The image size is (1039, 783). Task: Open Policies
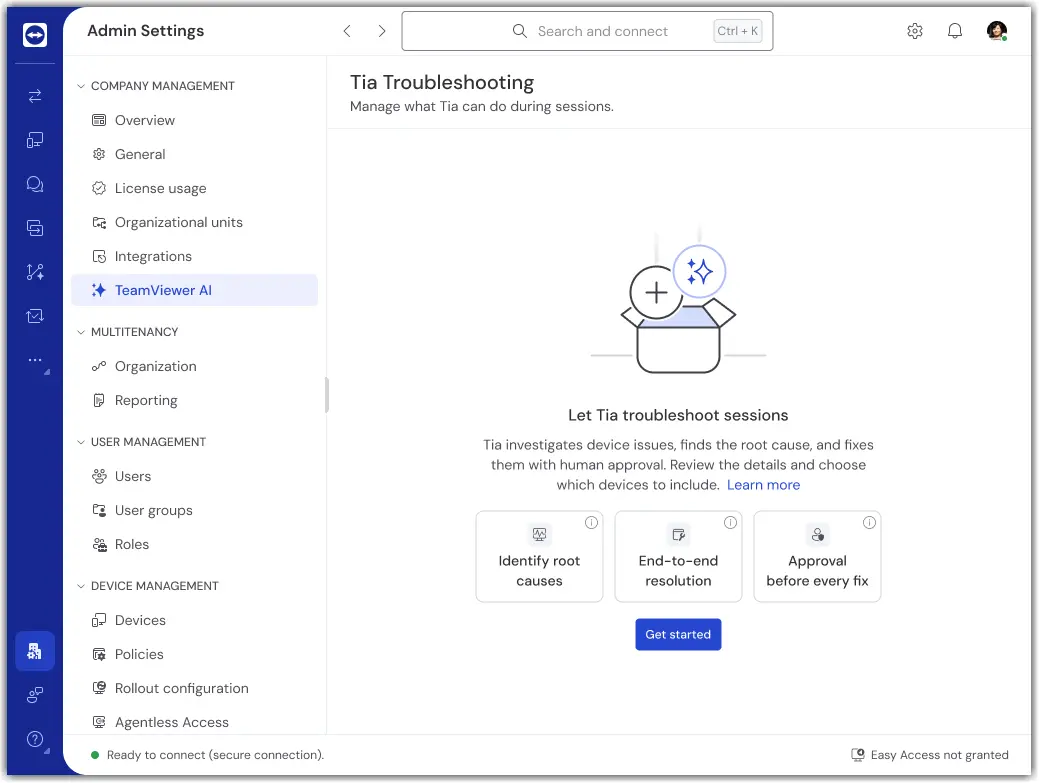coord(194,654)
